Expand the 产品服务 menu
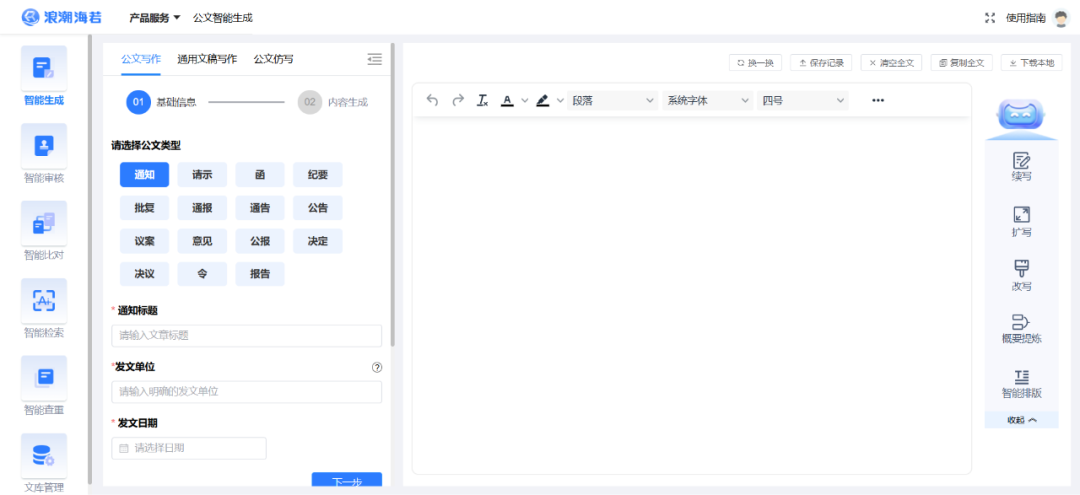Screen dimensions: 1080x495 click(x=155, y=18)
